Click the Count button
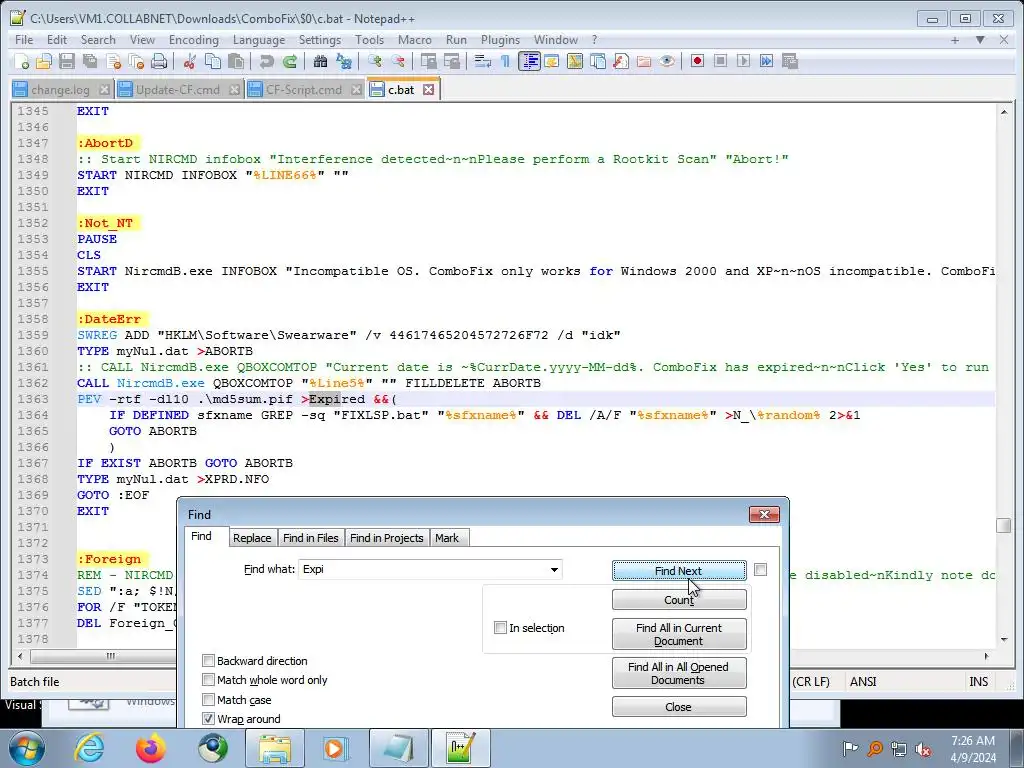 pos(679,600)
